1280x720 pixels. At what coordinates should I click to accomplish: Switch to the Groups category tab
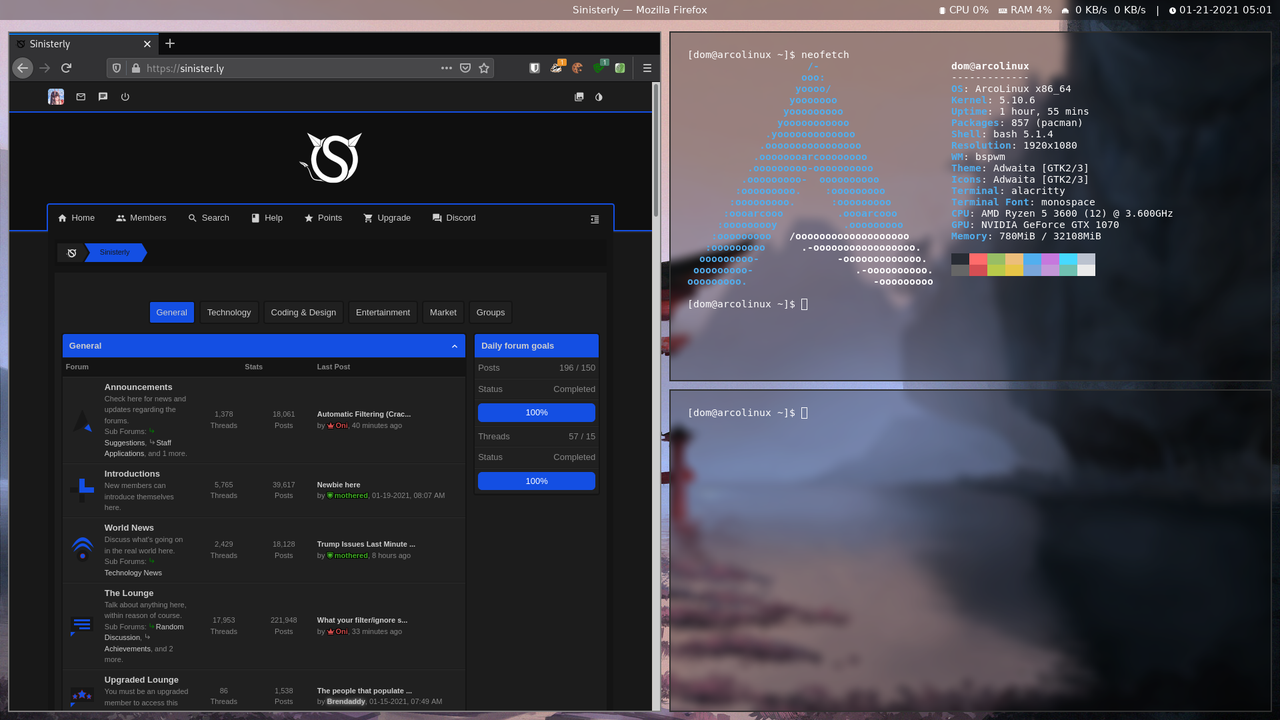pyautogui.click(x=491, y=312)
